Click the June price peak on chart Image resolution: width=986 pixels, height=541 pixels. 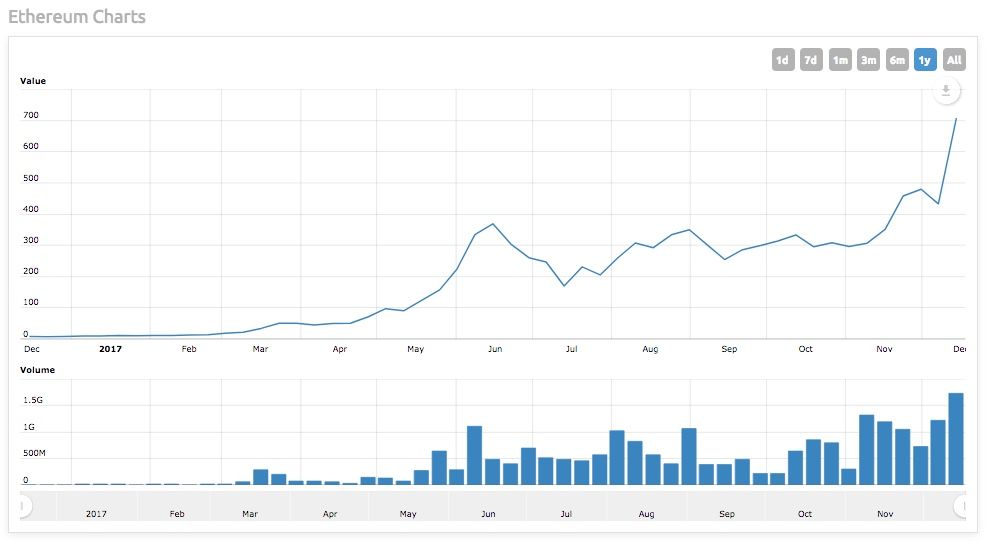coord(493,224)
